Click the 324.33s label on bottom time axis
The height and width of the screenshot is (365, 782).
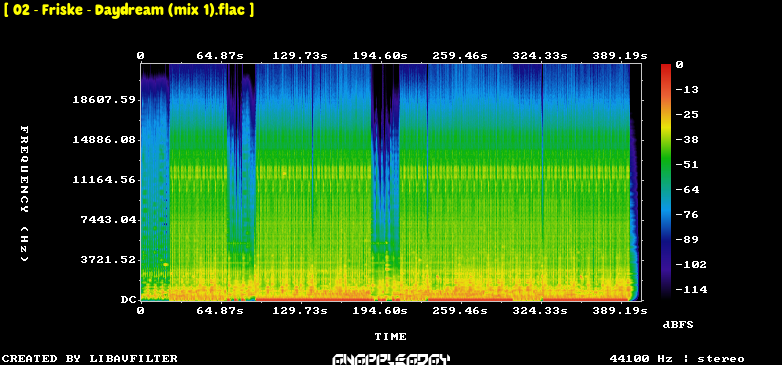pos(540,311)
